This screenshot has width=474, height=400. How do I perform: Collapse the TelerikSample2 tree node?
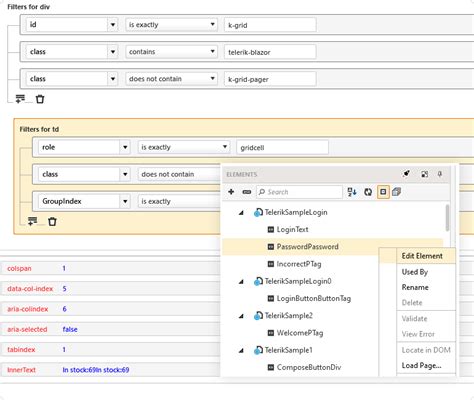241,316
